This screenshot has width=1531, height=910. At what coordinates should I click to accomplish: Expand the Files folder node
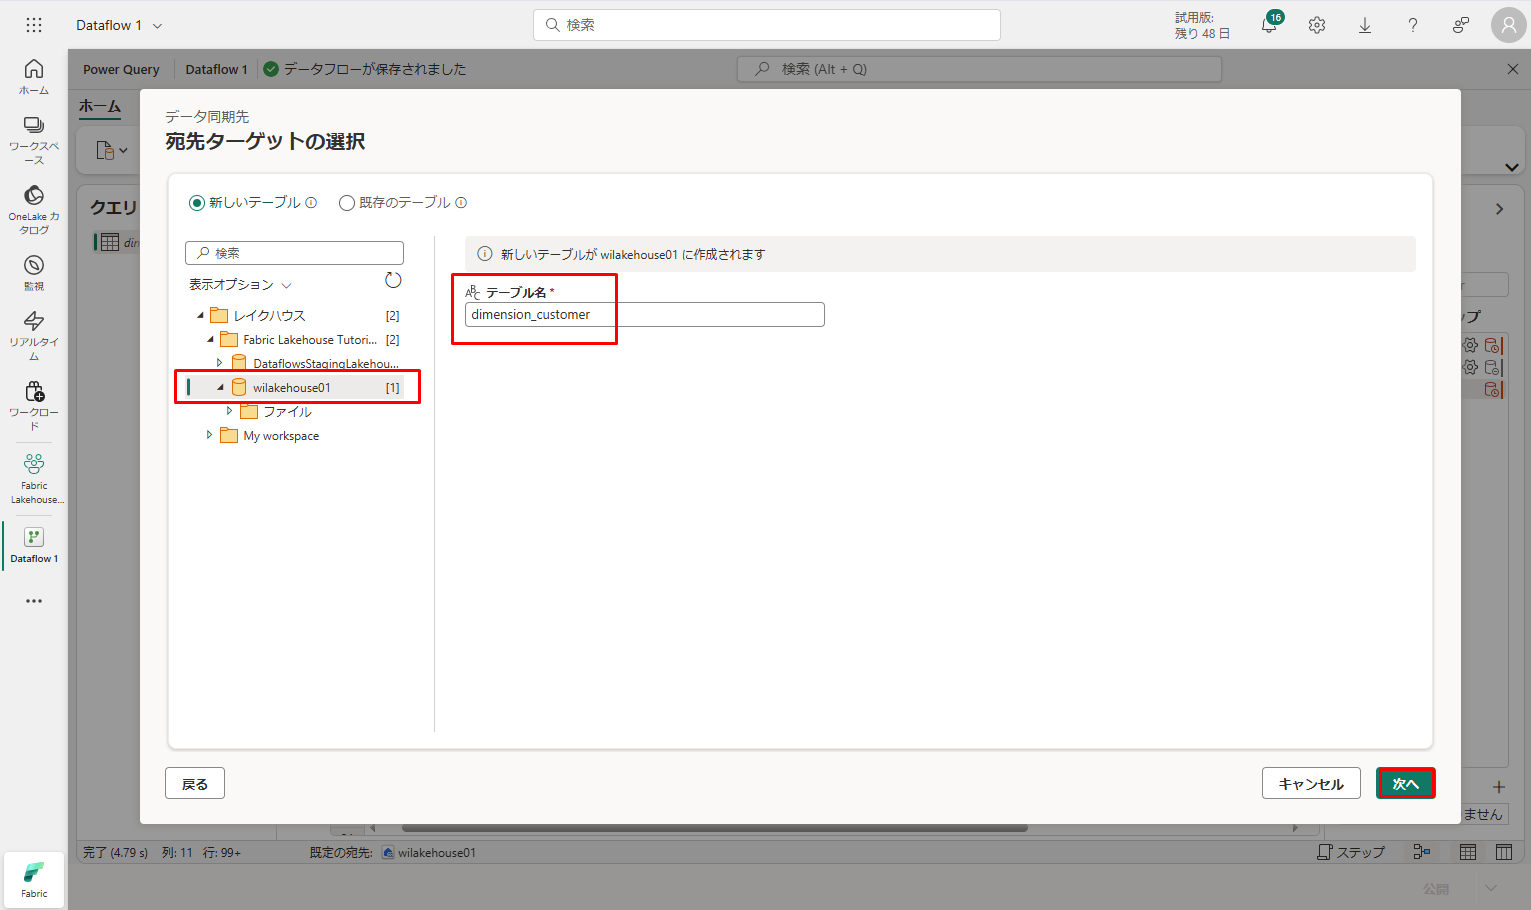pos(230,412)
